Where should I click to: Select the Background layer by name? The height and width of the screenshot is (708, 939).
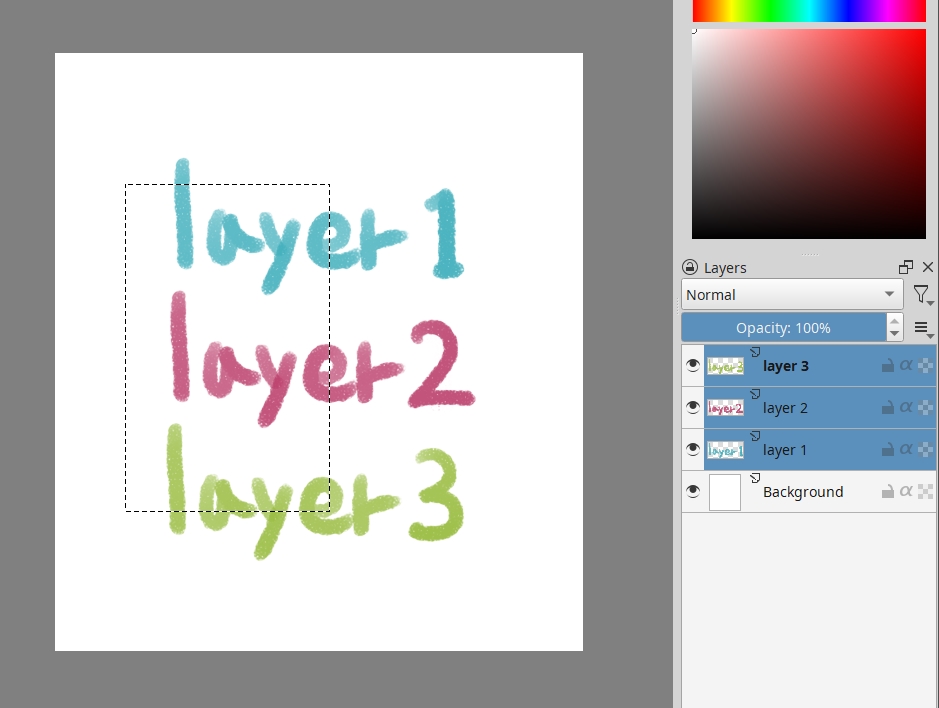pyautogui.click(x=803, y=492)
